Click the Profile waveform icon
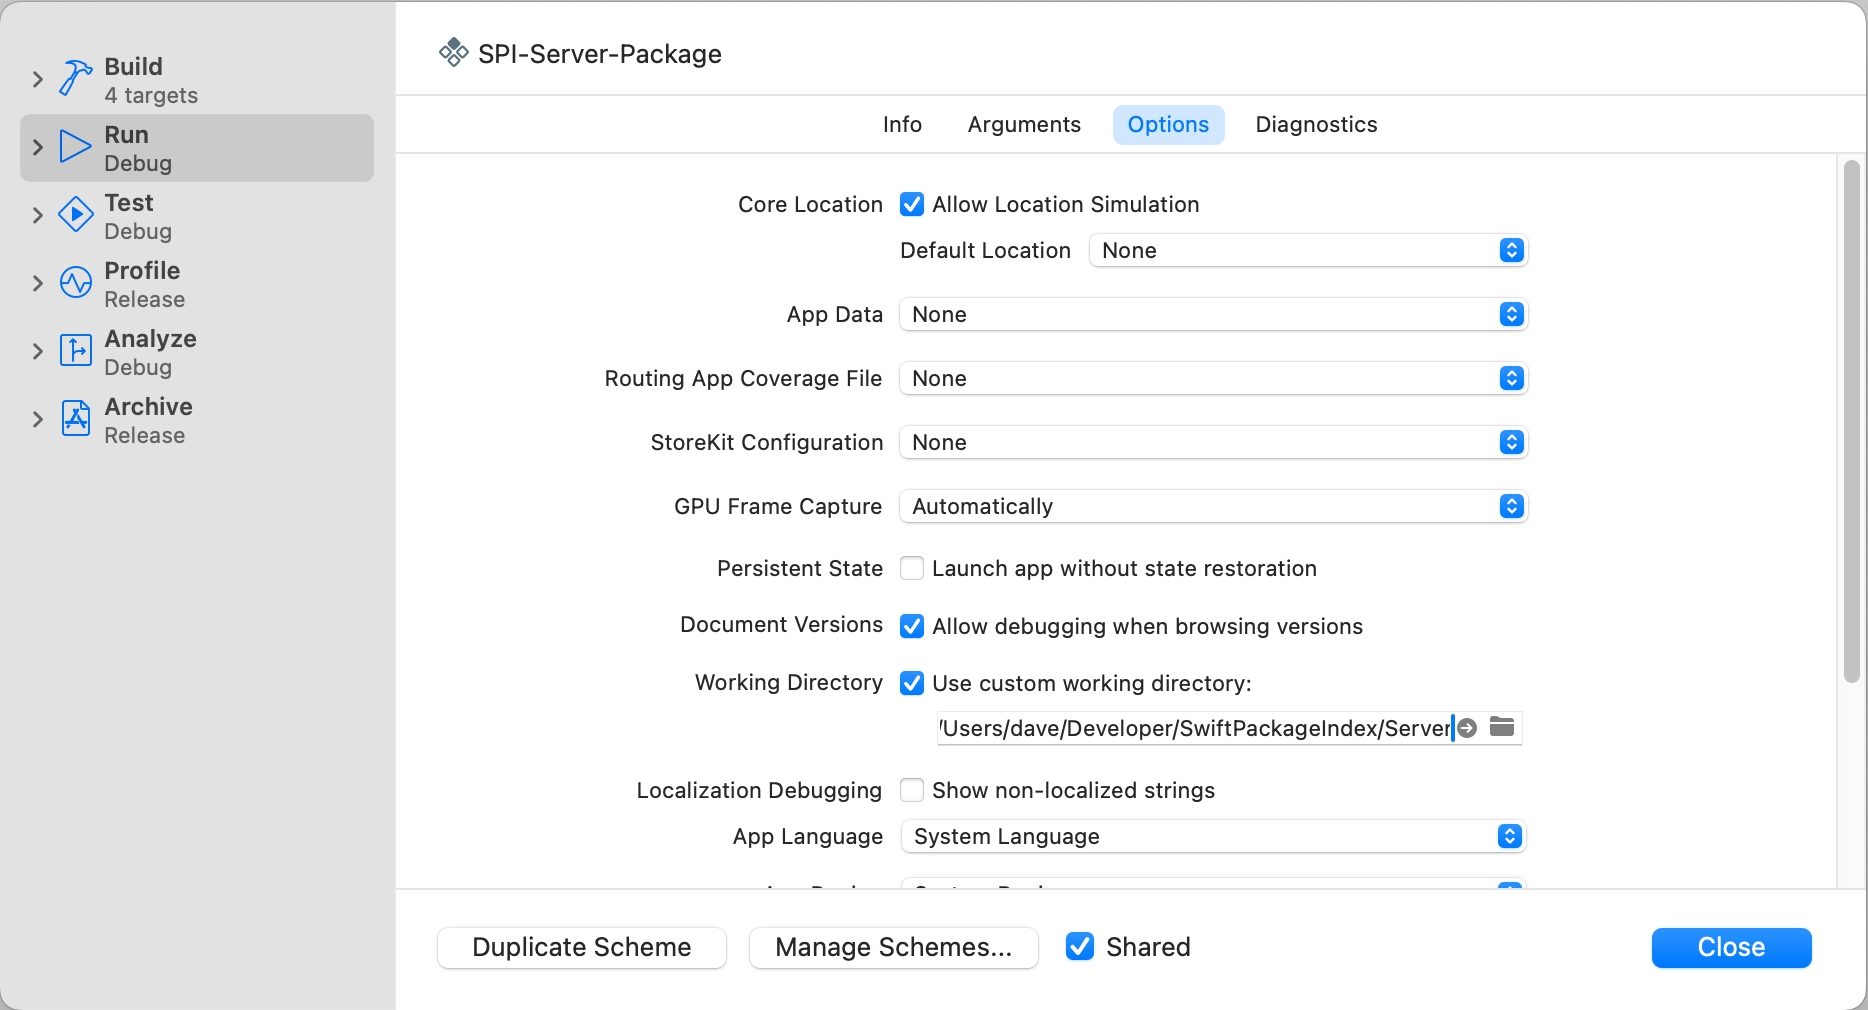 click(75, 283)
